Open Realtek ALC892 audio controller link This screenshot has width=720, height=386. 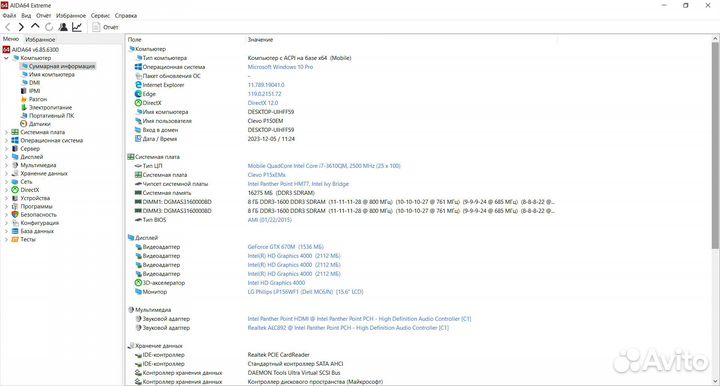point(348,328)
